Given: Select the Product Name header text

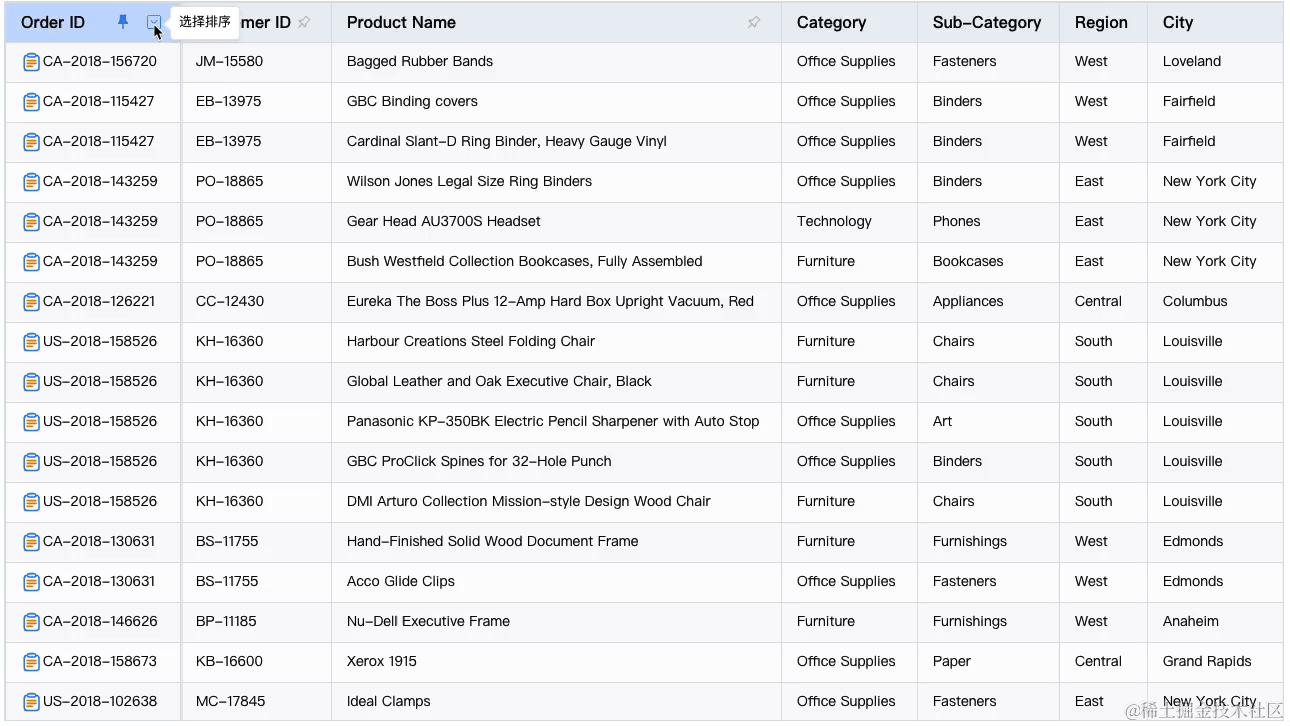Looking at the screenshot, I should pyautogui.click(x=401, y=22).
